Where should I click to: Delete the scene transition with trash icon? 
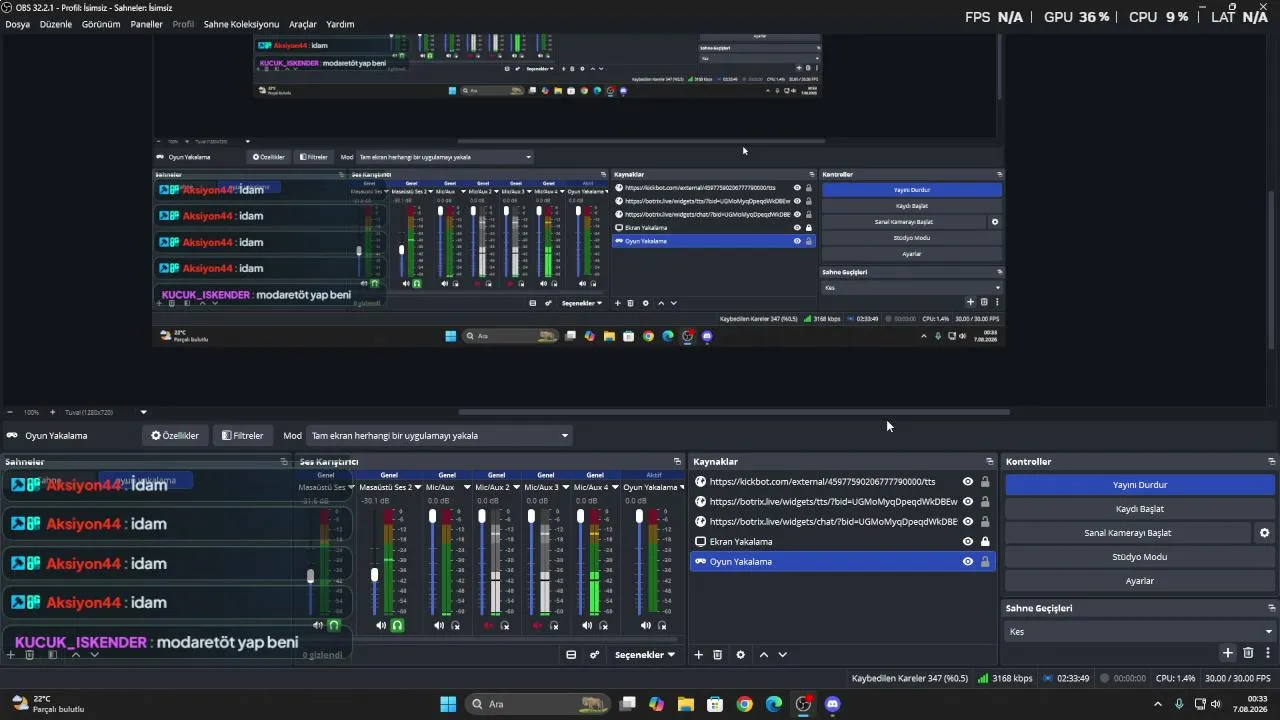click(x=1248, y=653)
